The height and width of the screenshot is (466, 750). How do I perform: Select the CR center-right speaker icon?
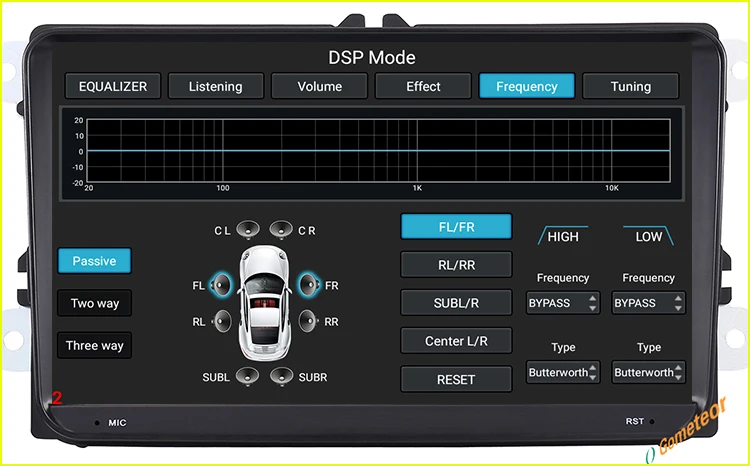click(281, 230)
